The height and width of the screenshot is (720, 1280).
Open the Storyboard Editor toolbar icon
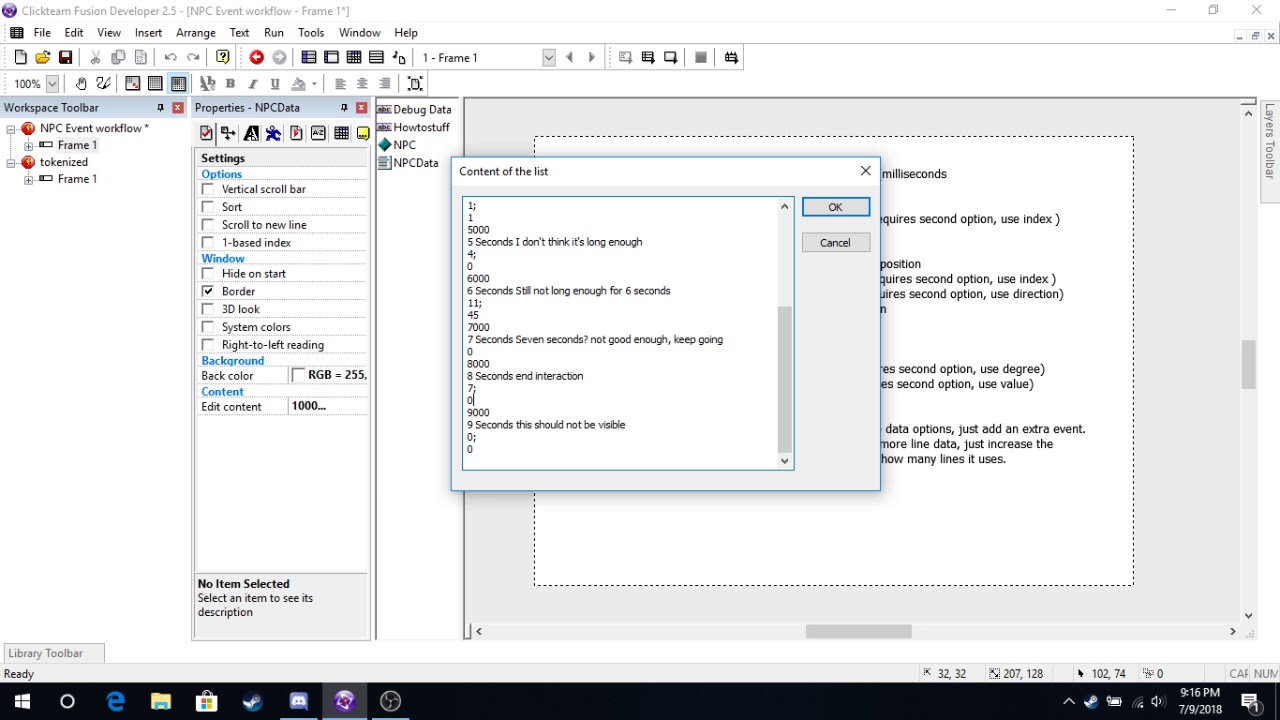309,57
